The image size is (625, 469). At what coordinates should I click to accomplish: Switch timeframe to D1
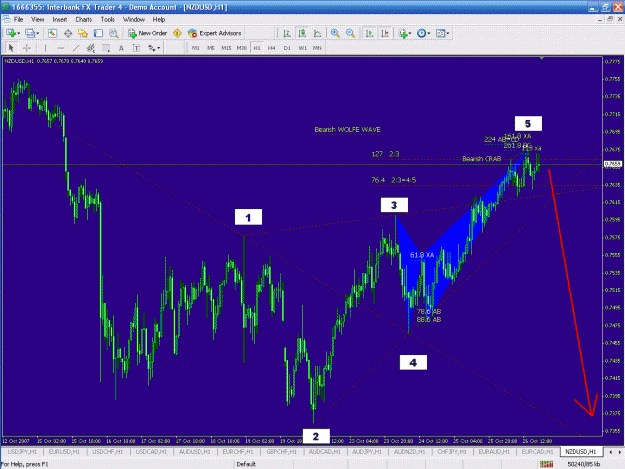point(287,48)
